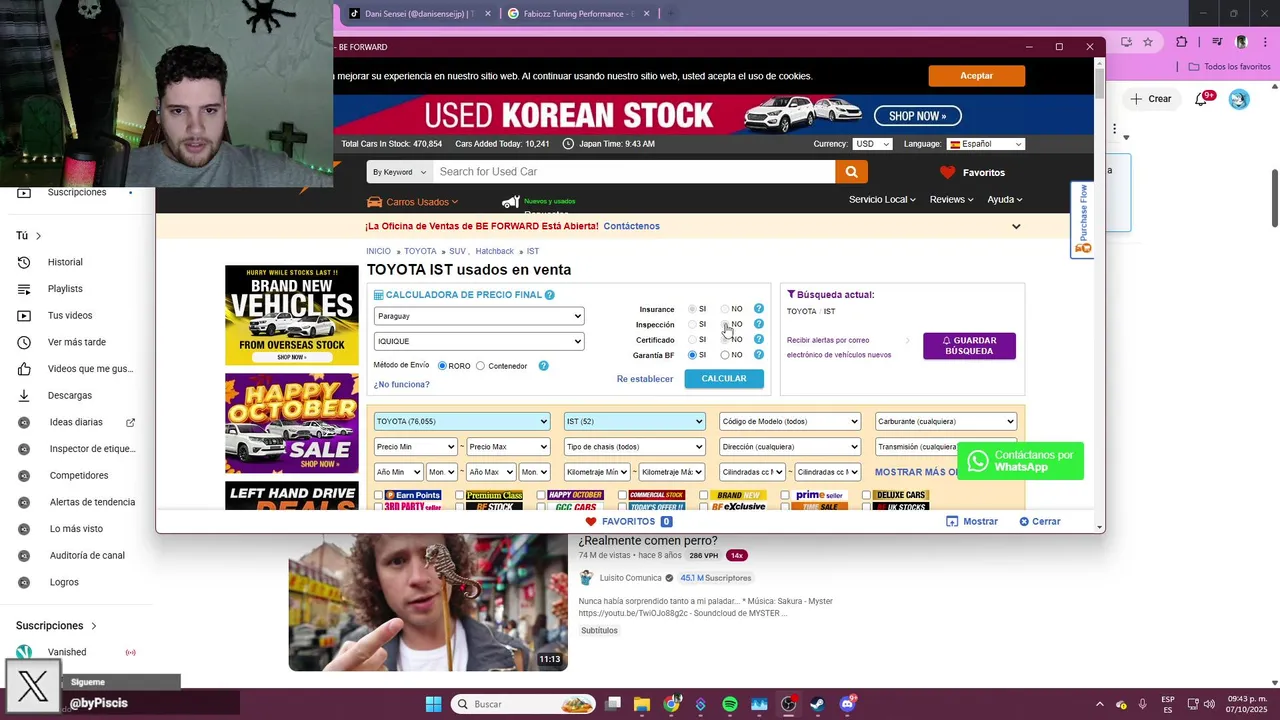Select Garantía BF NO radio button
The image size is (1280, 720).
point(725,355)
